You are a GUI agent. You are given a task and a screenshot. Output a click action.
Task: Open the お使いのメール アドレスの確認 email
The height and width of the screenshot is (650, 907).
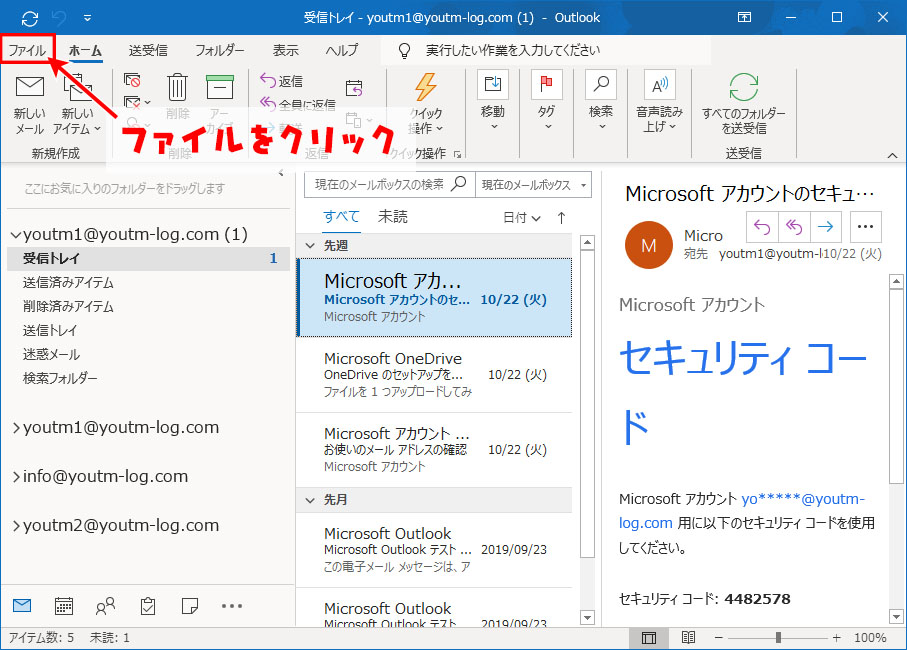(434, 450)
